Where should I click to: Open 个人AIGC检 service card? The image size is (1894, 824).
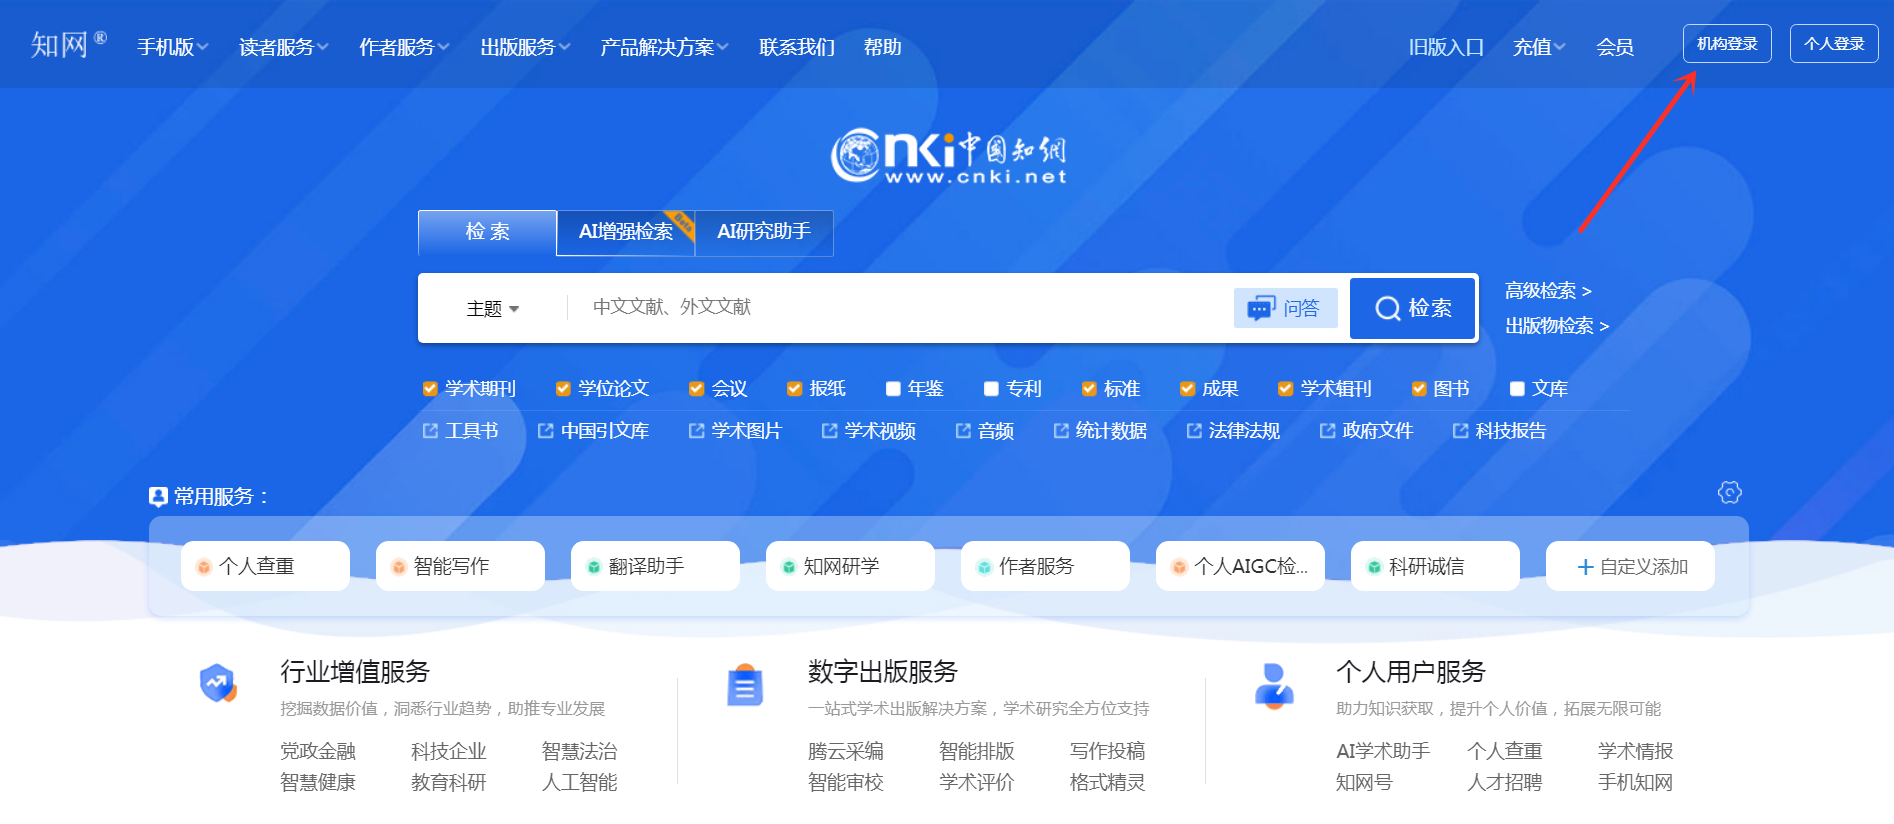coord(1240,566)
